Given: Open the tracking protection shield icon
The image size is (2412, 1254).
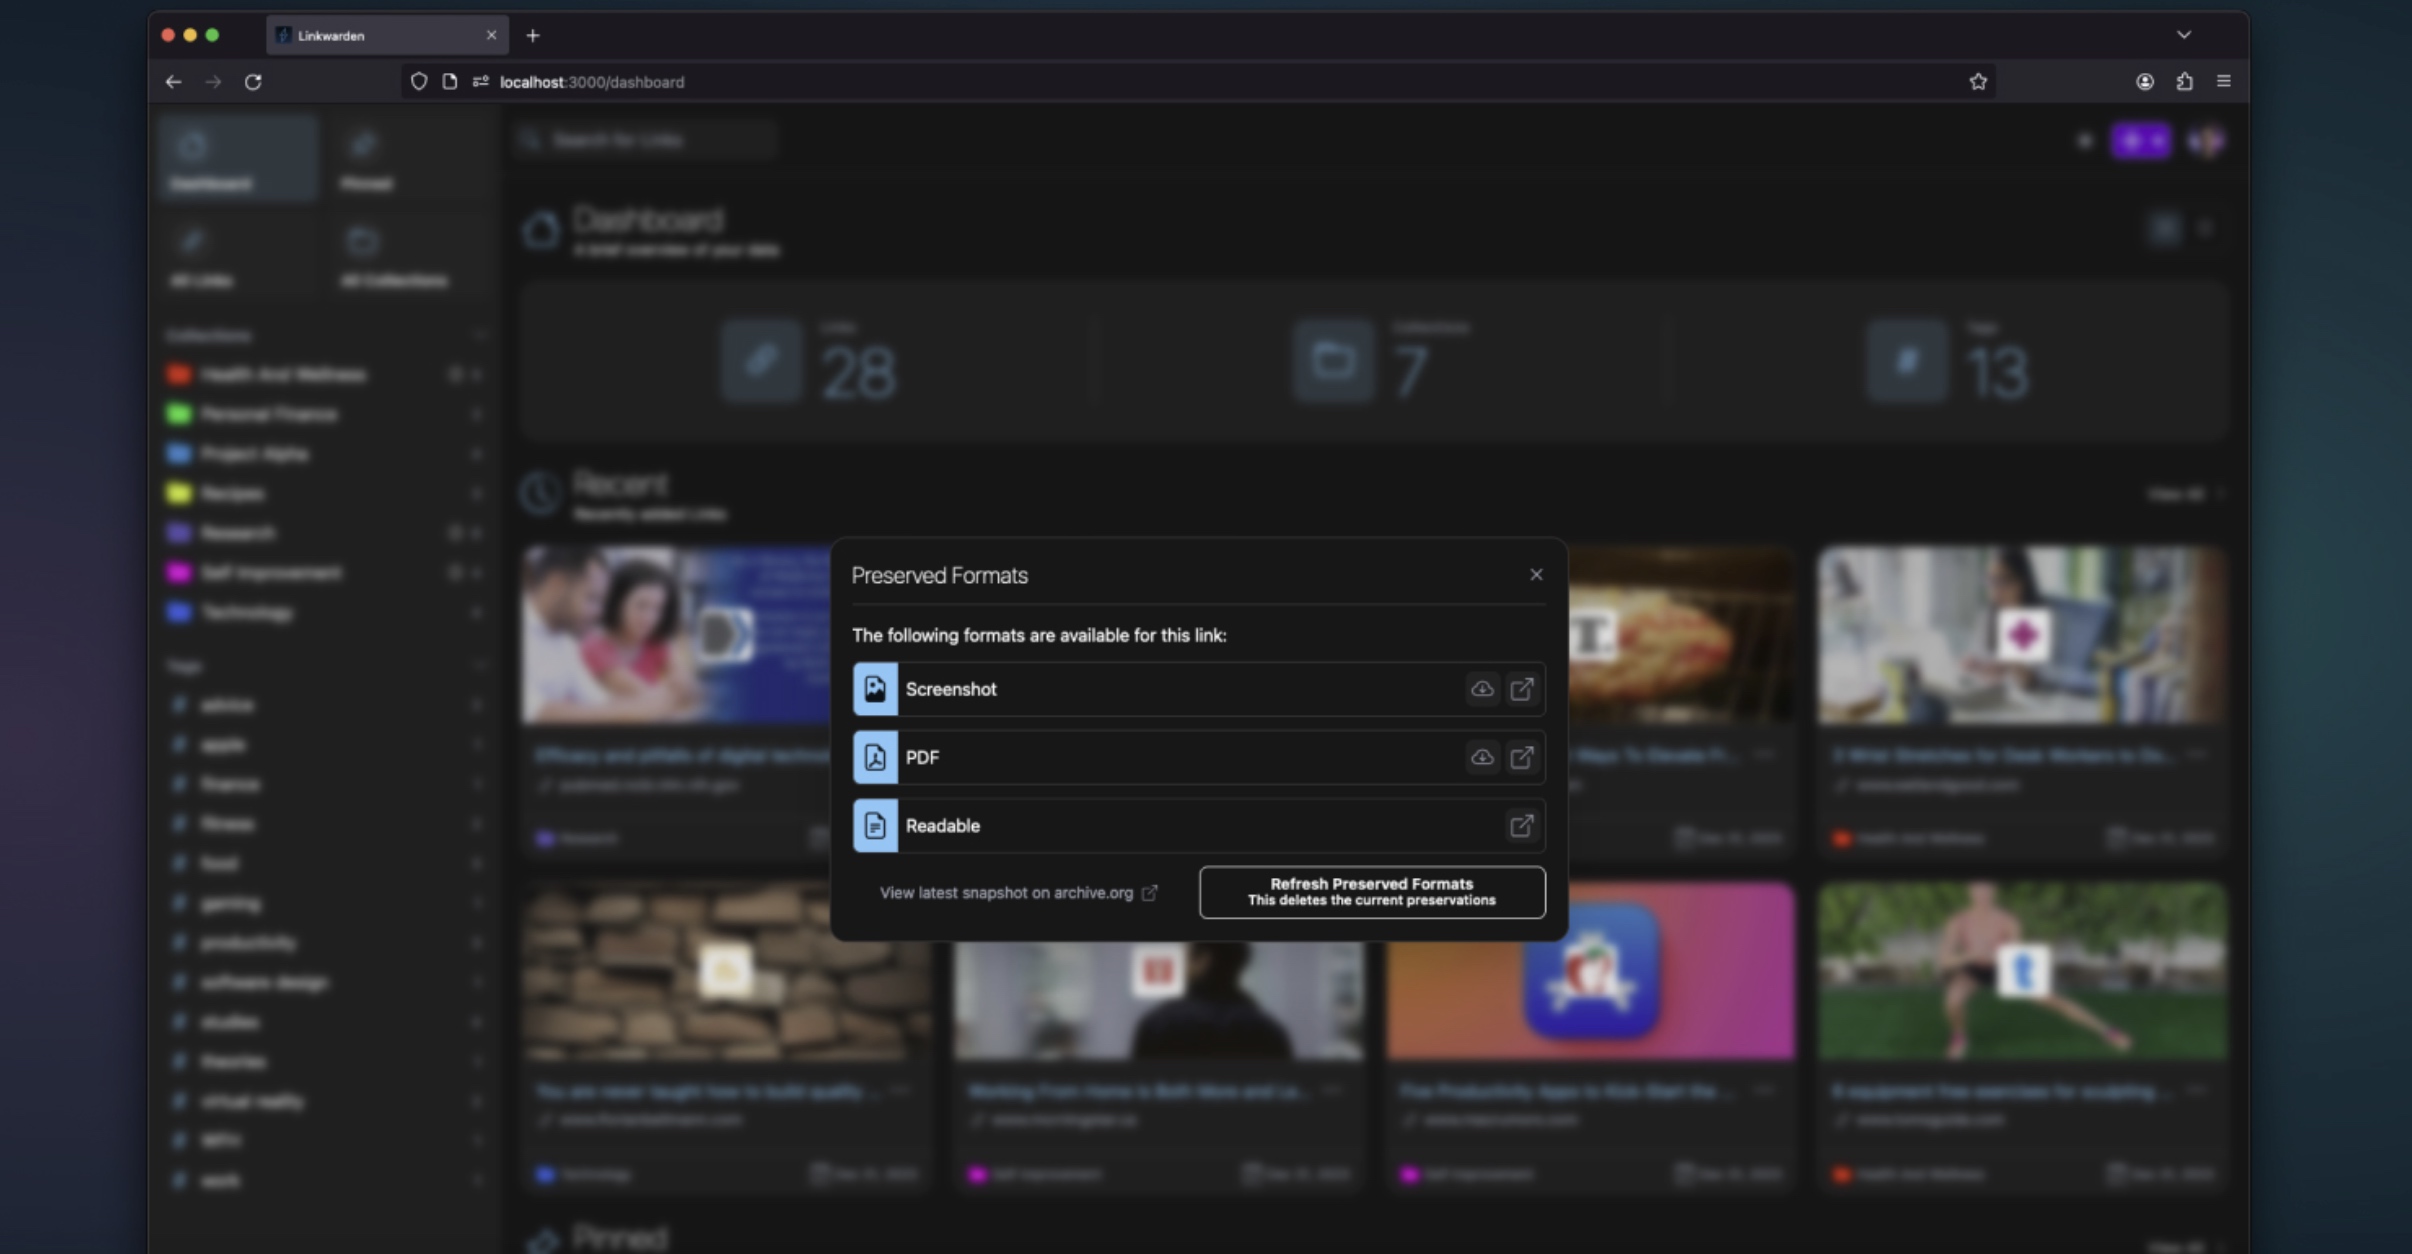Looking at the screenshot, I should (419, 82).
